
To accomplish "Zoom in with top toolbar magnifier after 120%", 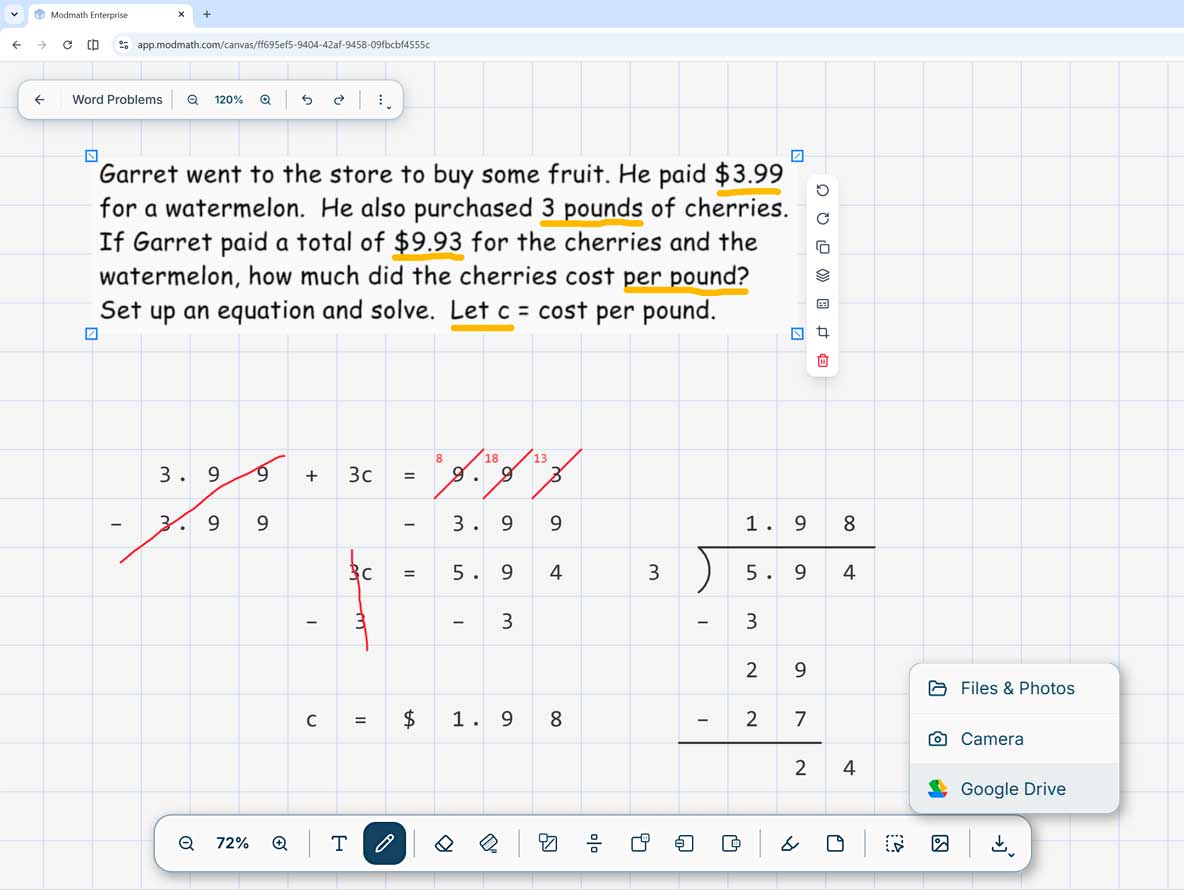I will tap(266, 100).
